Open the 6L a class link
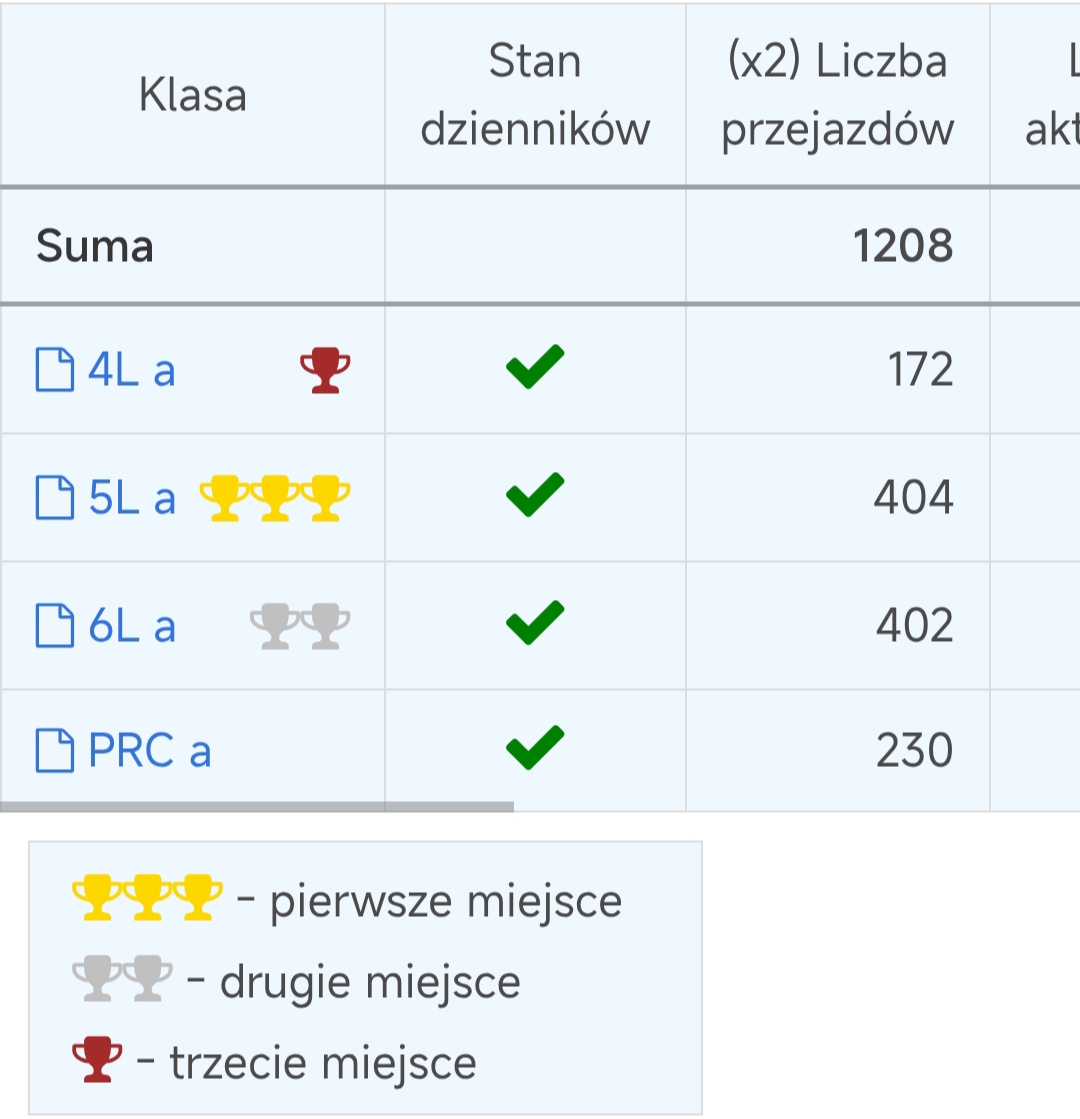1080x1119 pixels. [x=132, y=627]
